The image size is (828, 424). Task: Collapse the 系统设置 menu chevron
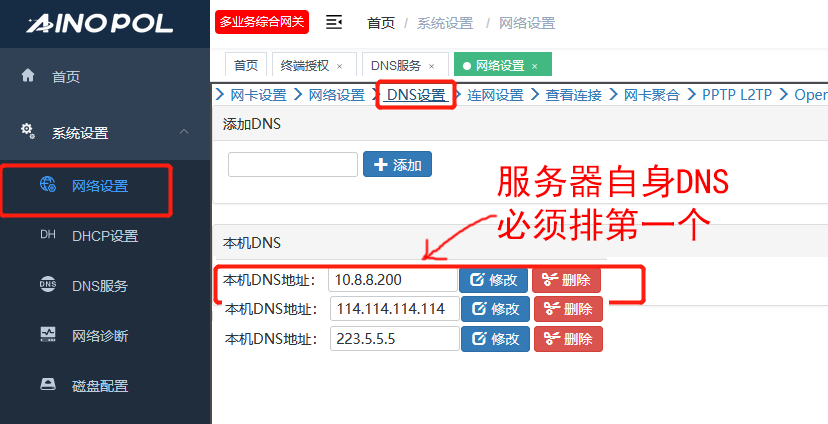pyautogui.click(x=183, y=132)
